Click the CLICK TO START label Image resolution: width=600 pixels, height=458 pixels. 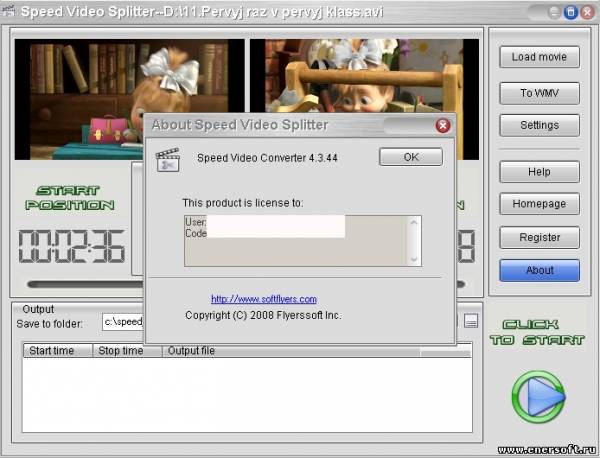pos(537,332)
